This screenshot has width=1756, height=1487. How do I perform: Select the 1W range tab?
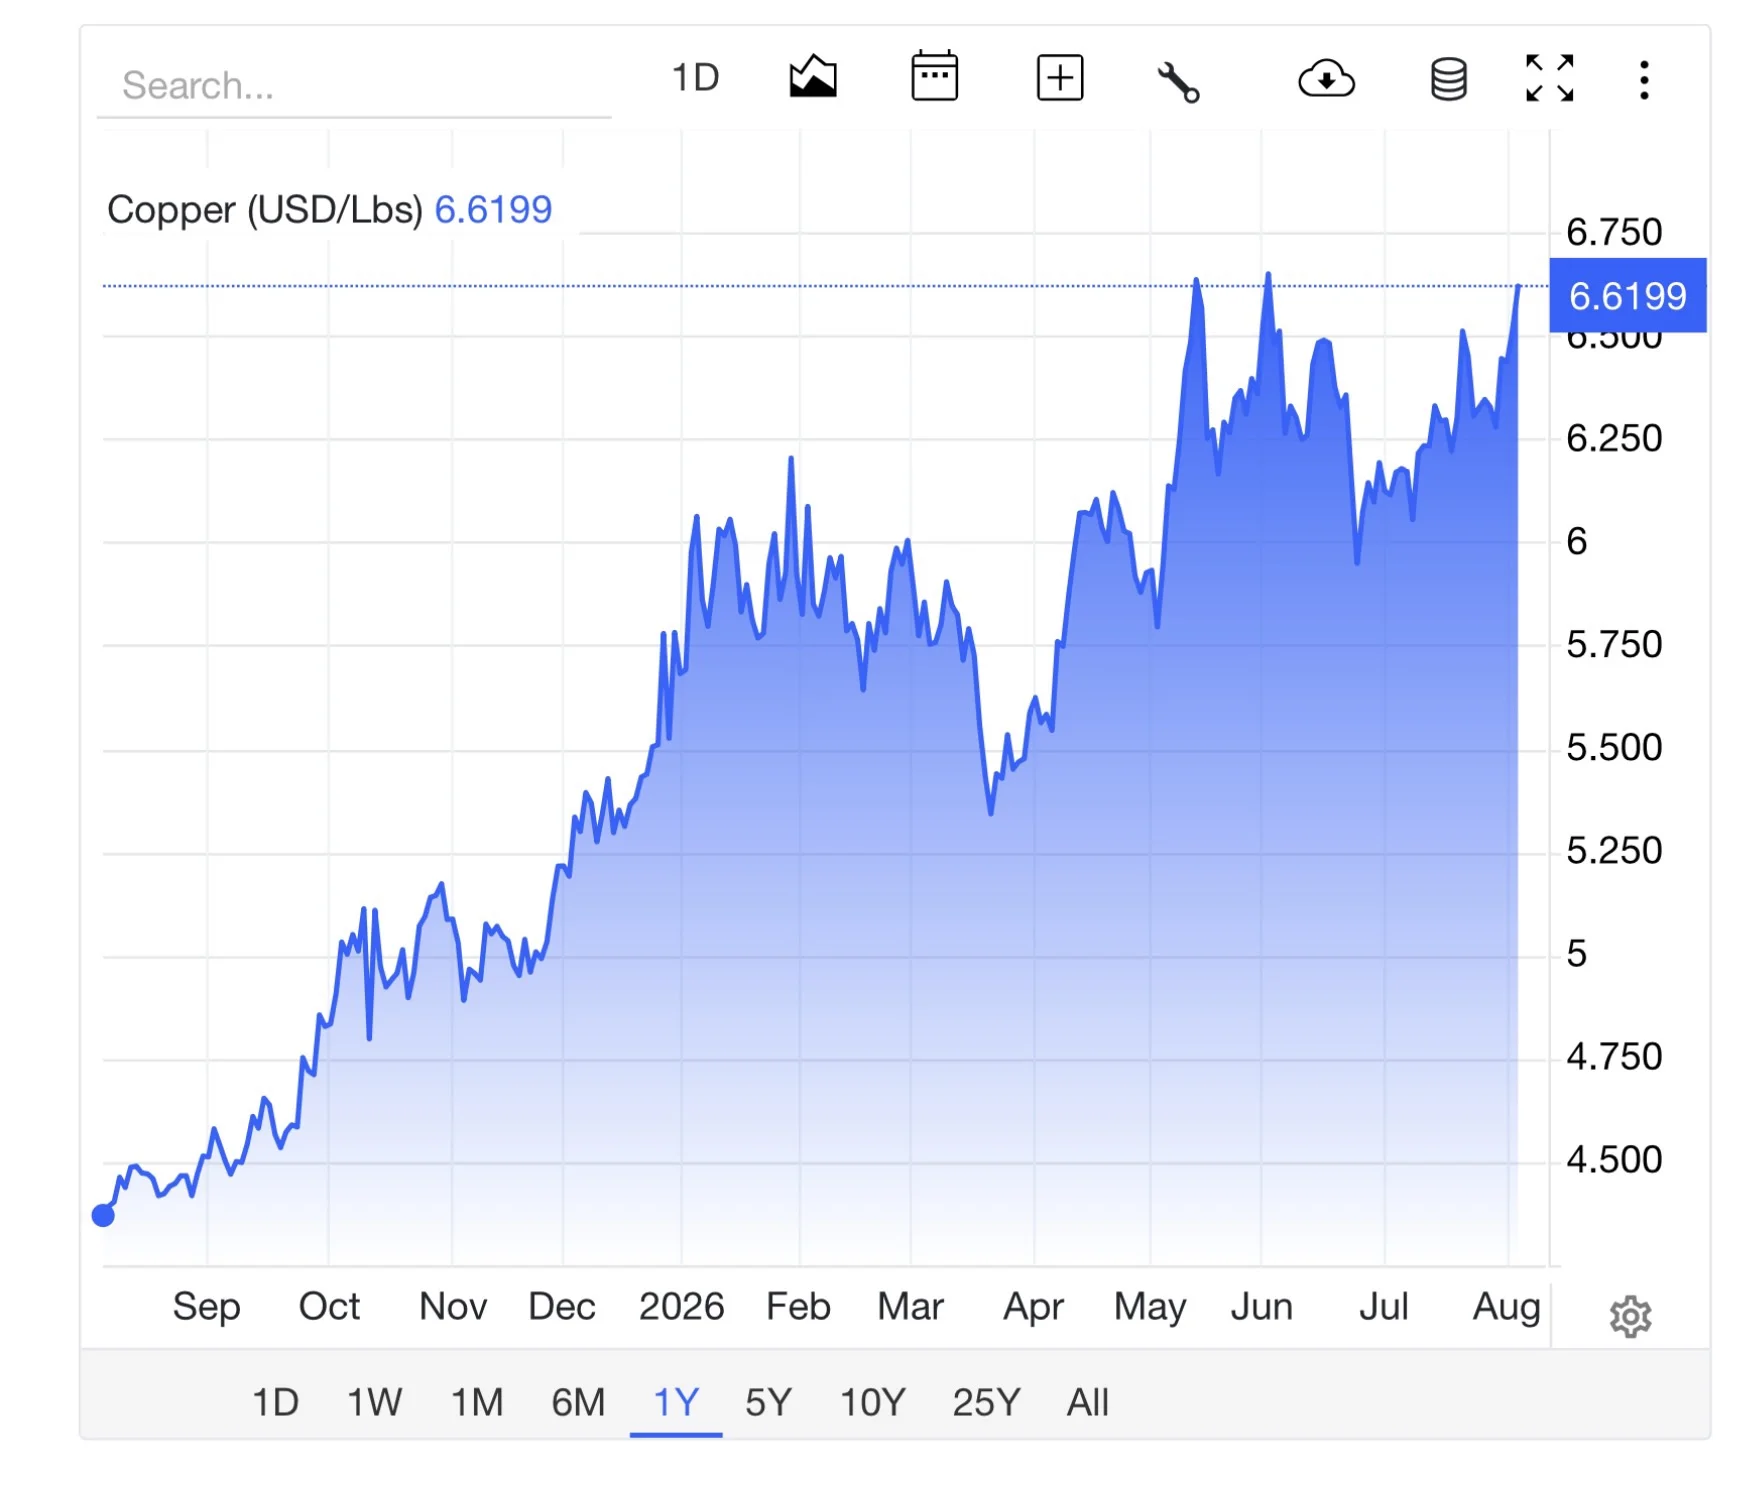(374, 1402)
